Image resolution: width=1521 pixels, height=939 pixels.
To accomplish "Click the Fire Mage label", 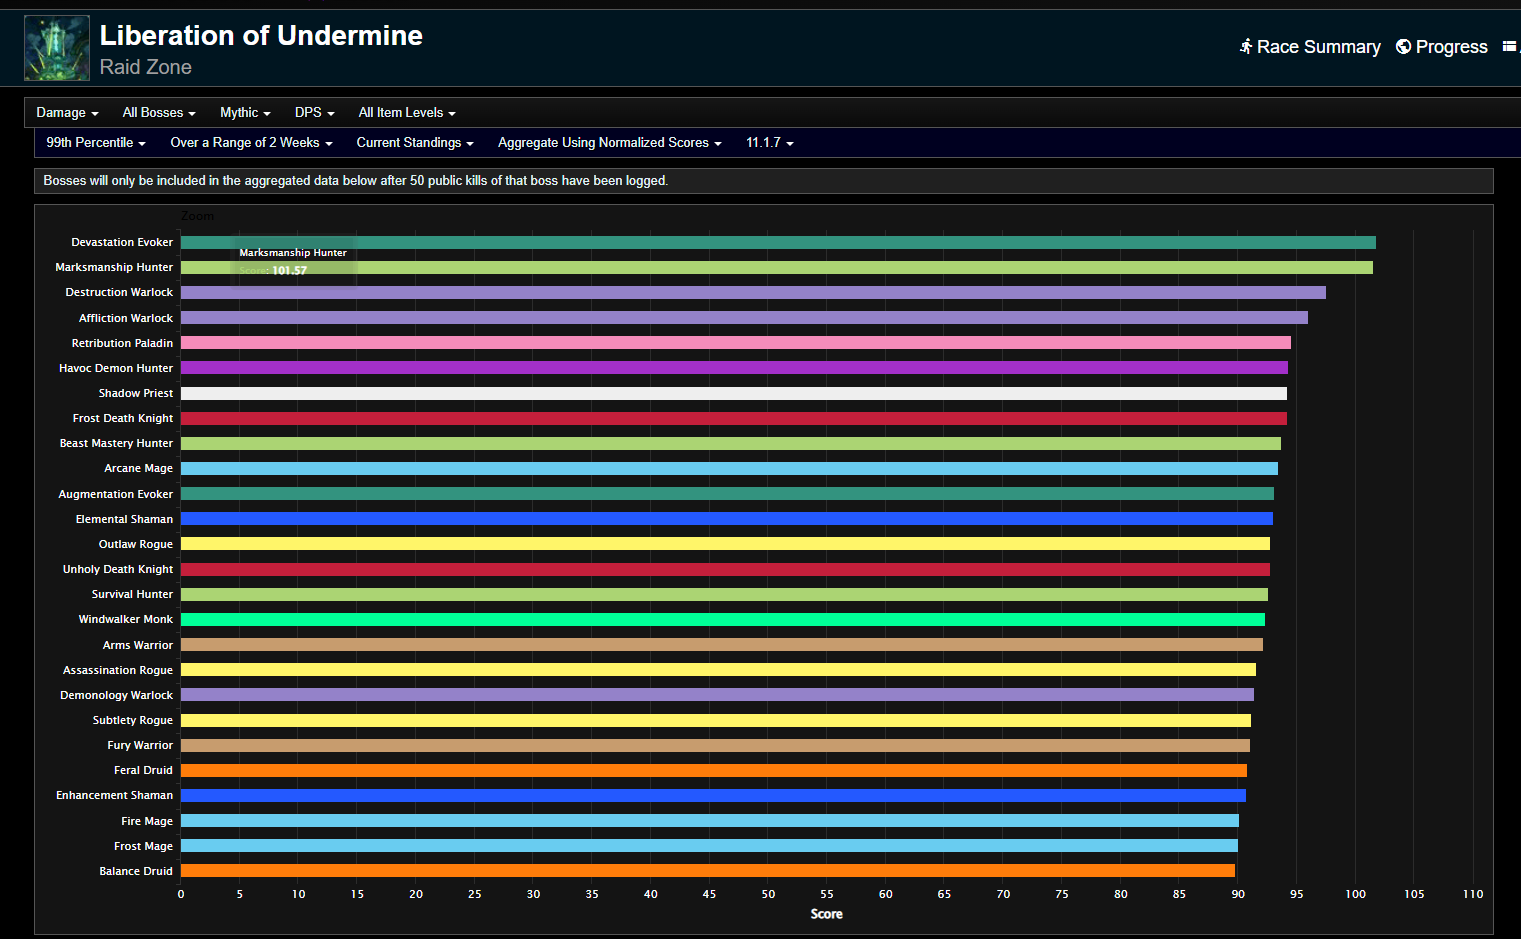I will coord(147,821).
